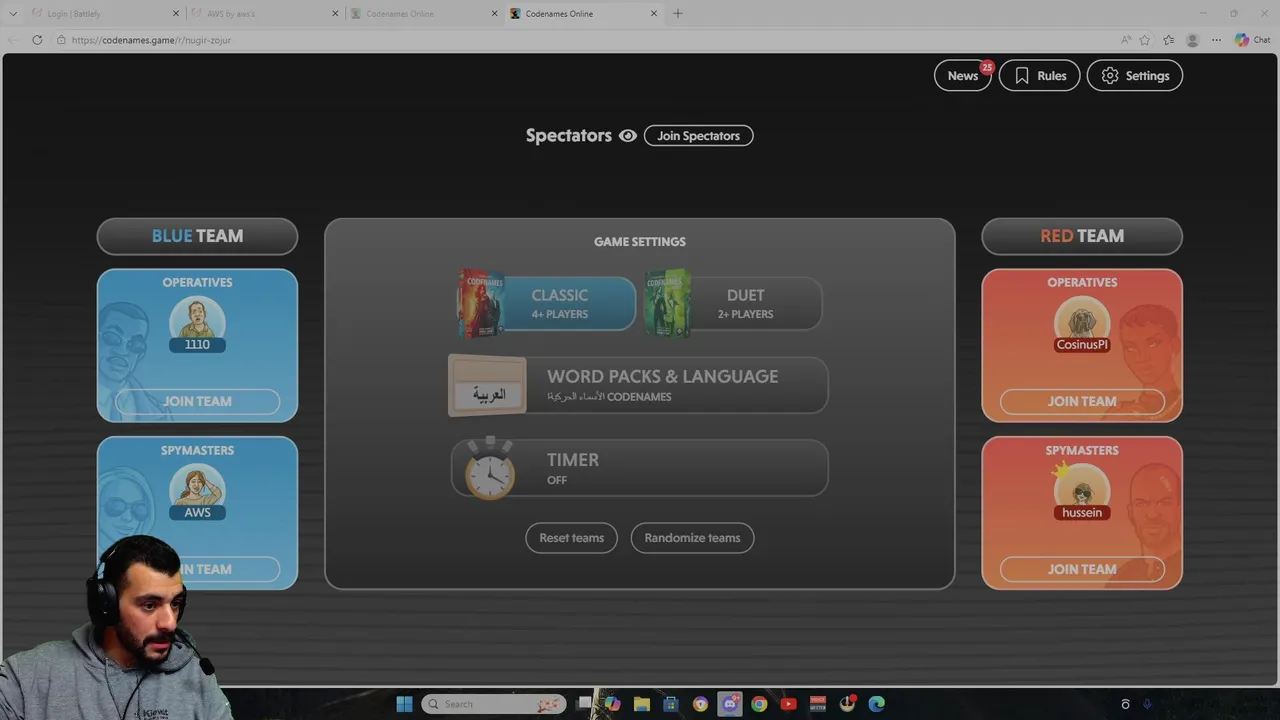The image size is (1280, 720).
Task: Add page to favorites star icon
Action: point(1145,40)
